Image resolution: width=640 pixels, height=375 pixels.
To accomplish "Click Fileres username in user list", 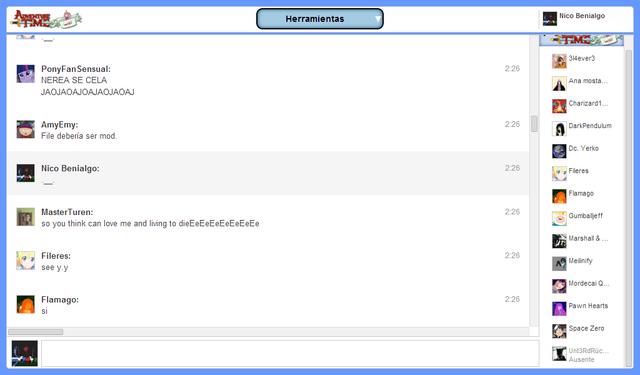I will (578, 171).
